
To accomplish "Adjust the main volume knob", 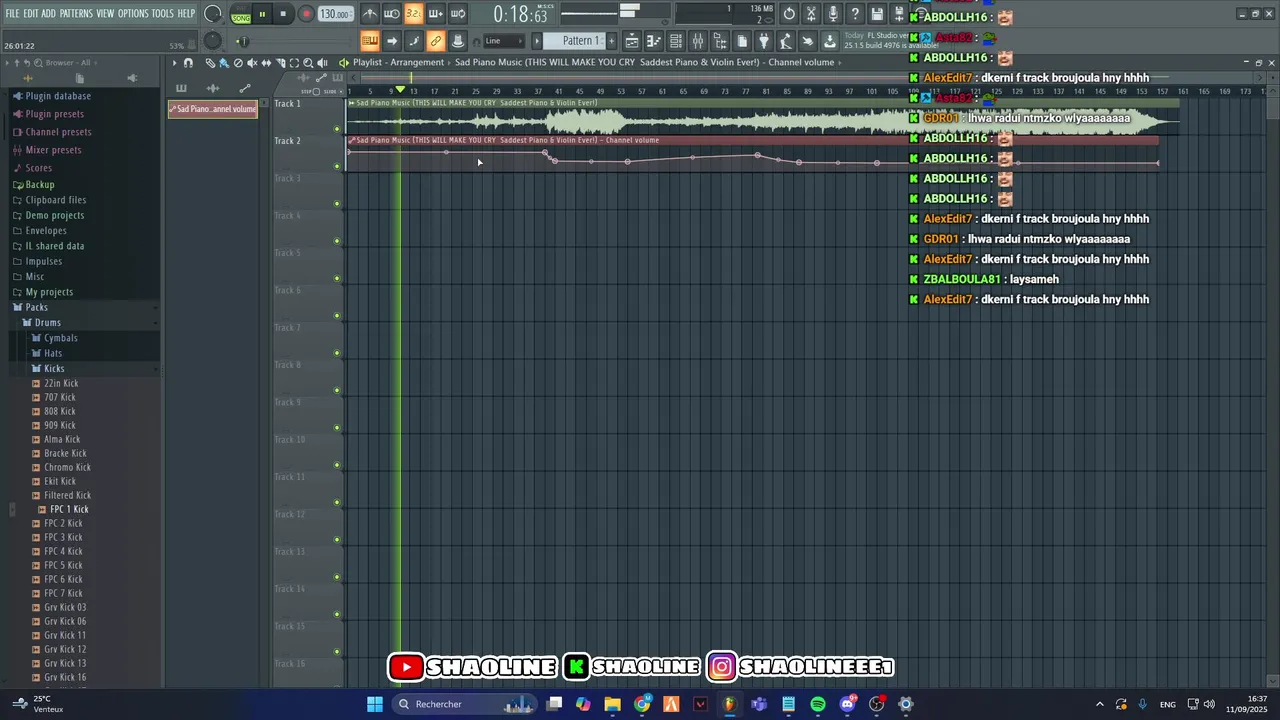I will click(213, 14).
